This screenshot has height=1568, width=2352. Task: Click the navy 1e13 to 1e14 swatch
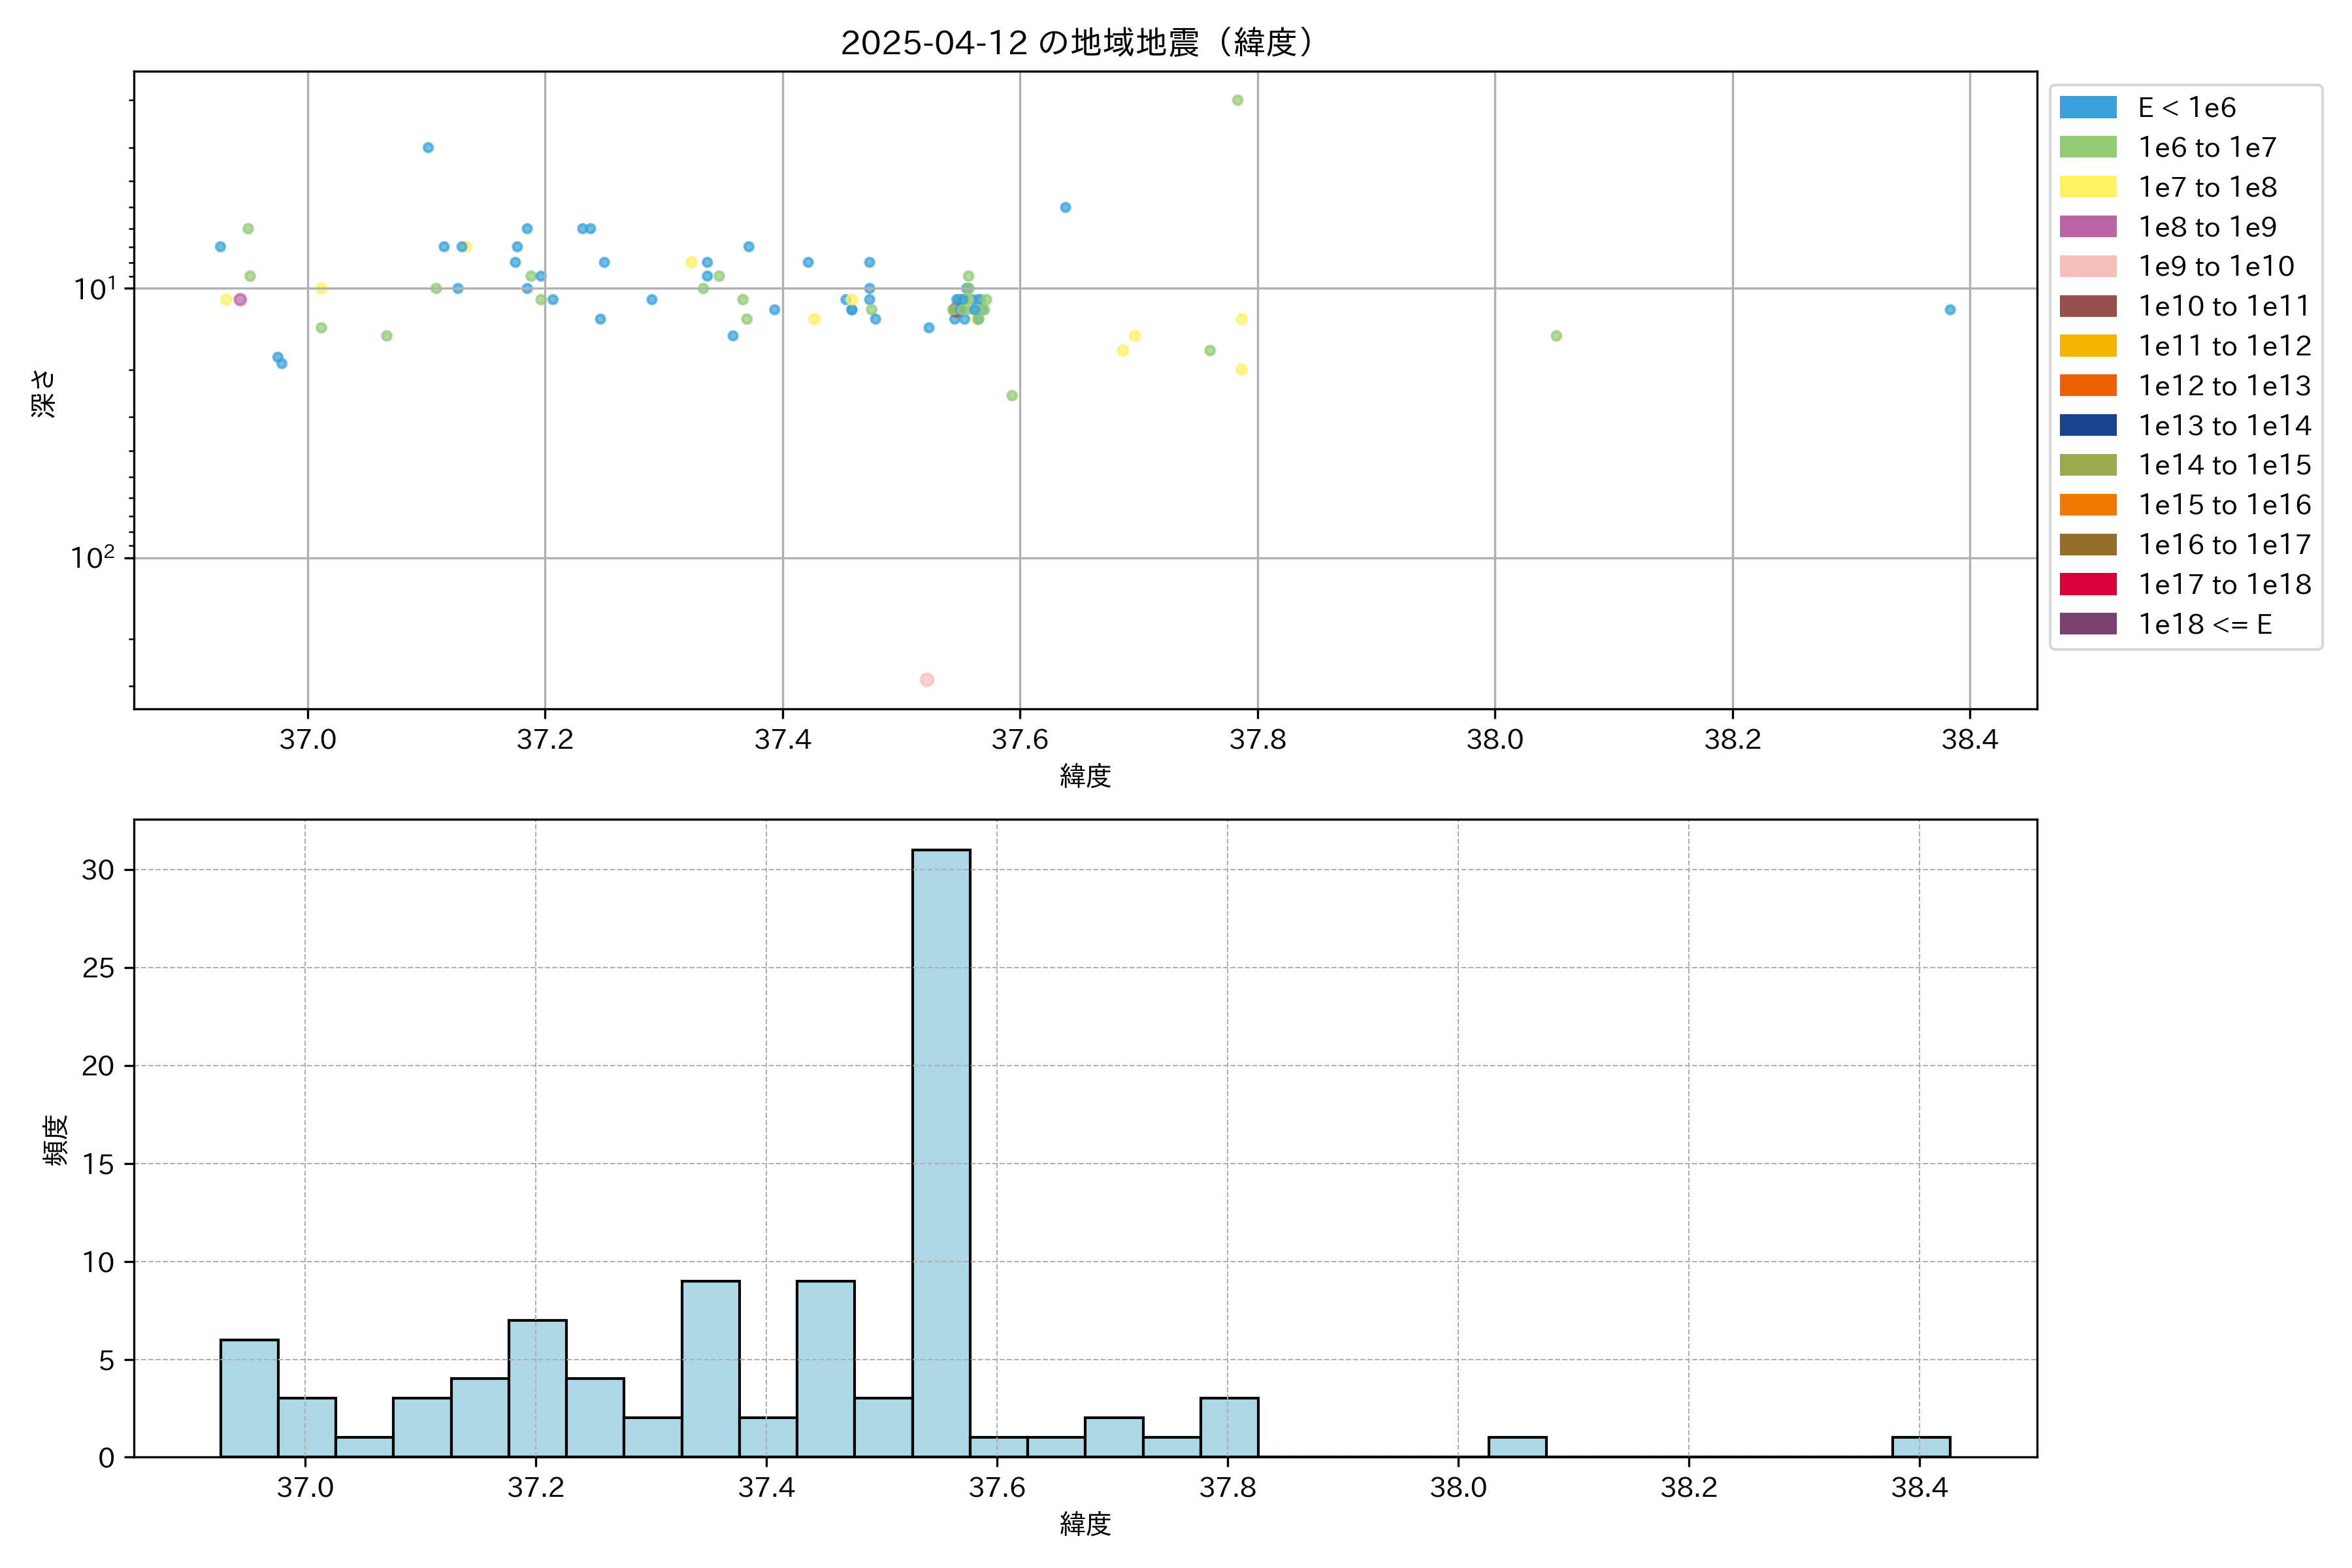click(x=2088, y=426)
